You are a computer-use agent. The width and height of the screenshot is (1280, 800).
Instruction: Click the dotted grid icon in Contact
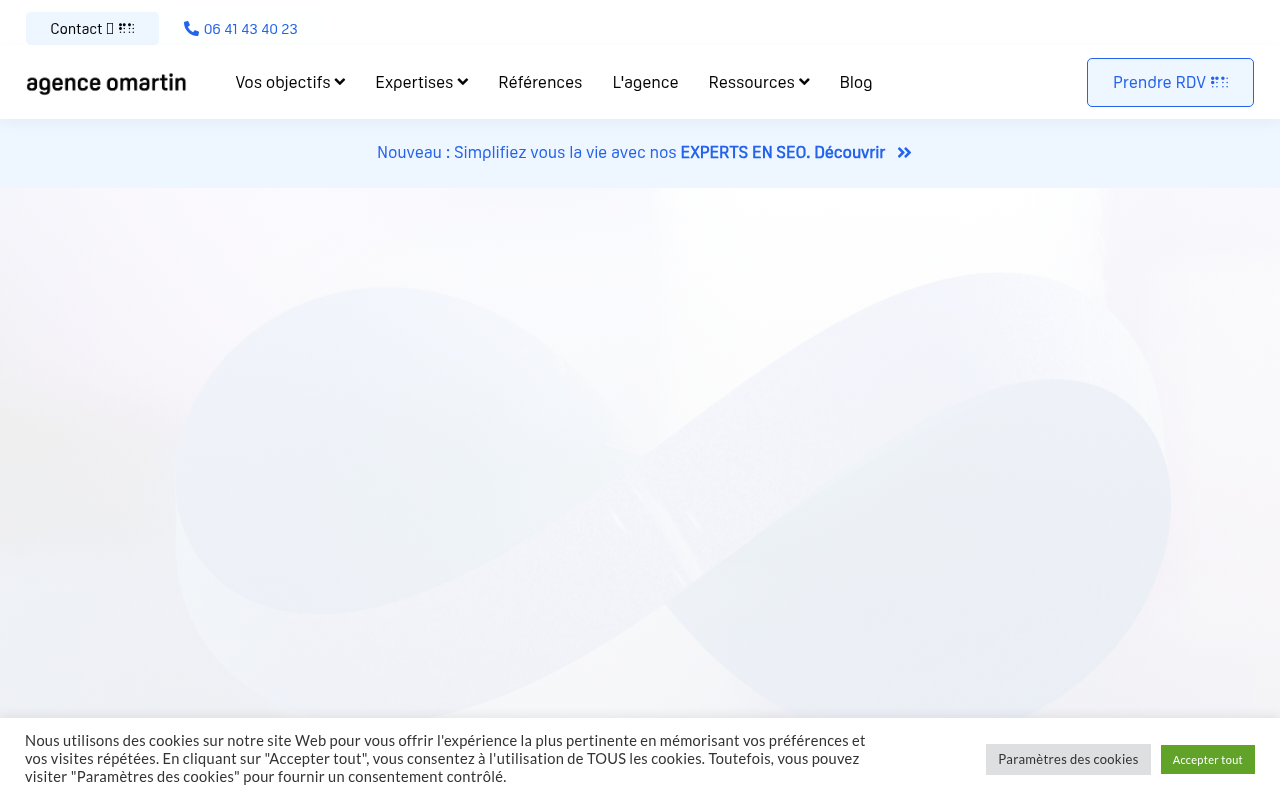point(127,28)
